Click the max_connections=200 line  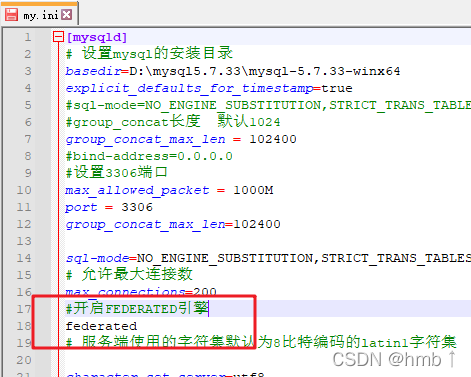click(x=141, y=292)
